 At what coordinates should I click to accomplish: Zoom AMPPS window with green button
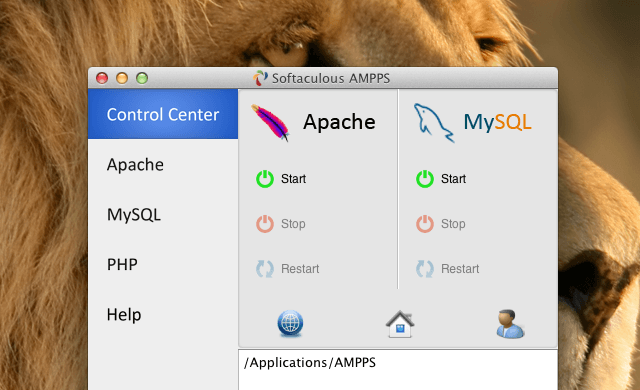click(142, 78)
